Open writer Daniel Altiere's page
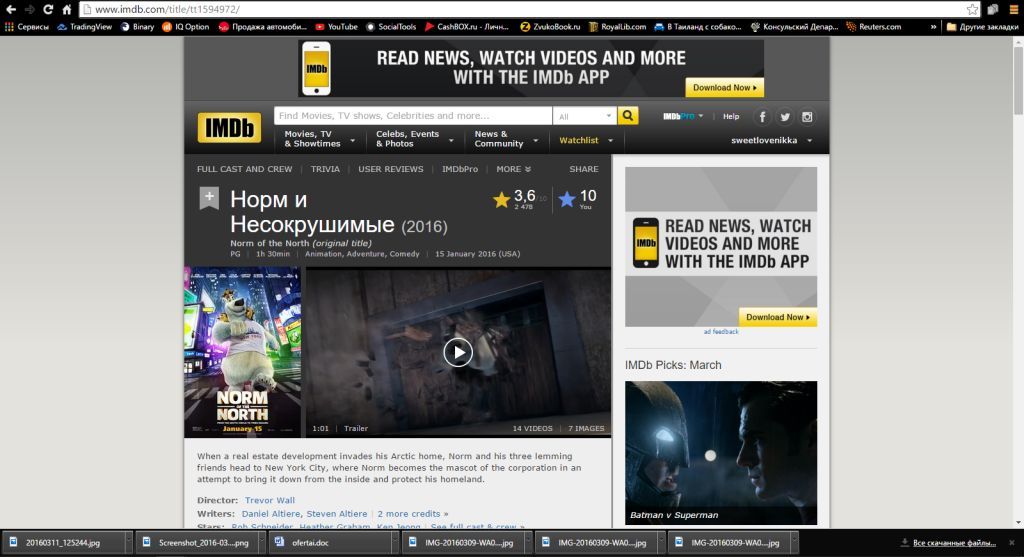1024x557 pixels. tap(272, 514)
